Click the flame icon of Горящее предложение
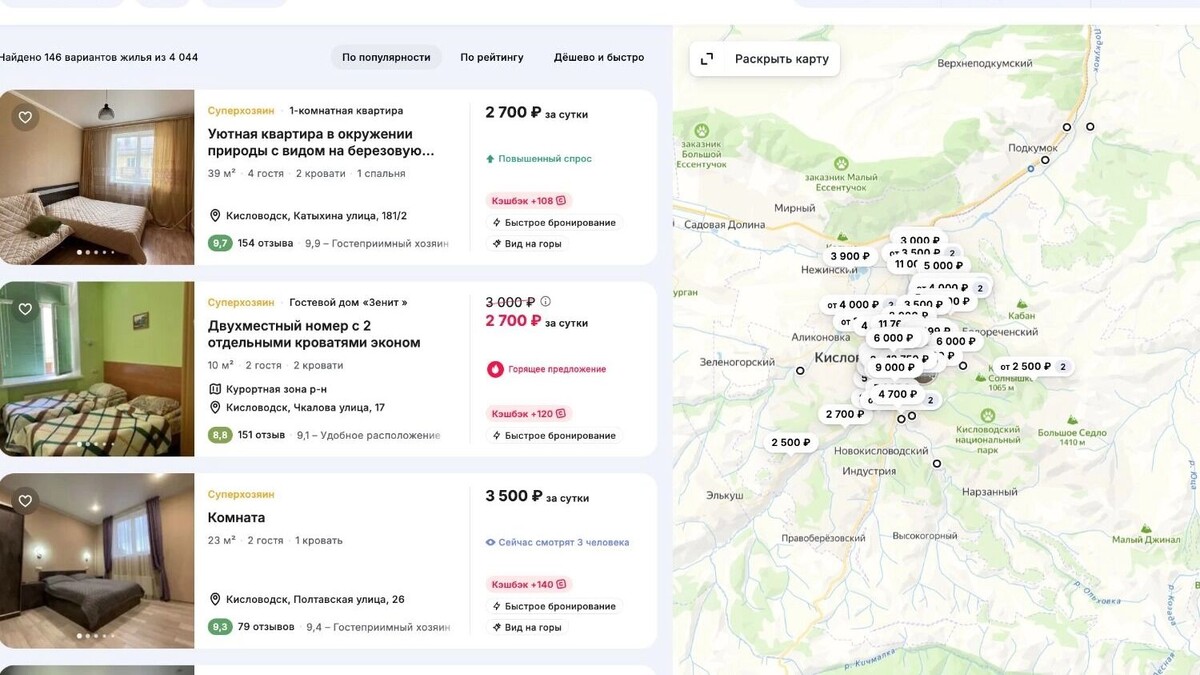Screen dimensions: 1200x675 click(495, 369)
